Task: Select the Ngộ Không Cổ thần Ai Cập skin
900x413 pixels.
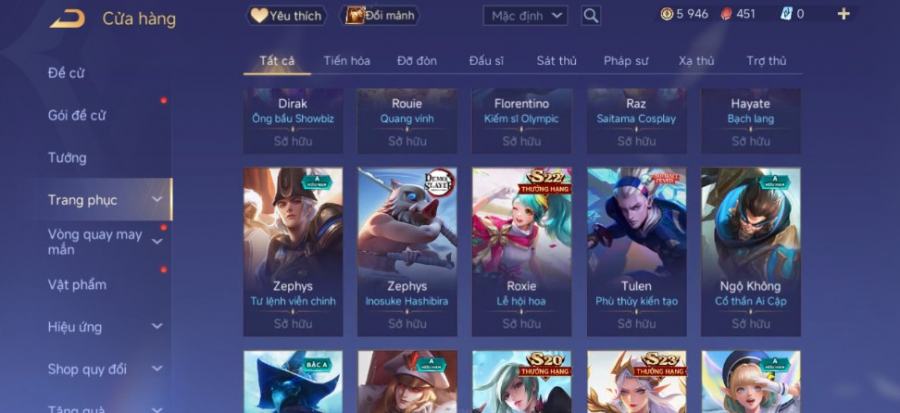Action: 751,252
